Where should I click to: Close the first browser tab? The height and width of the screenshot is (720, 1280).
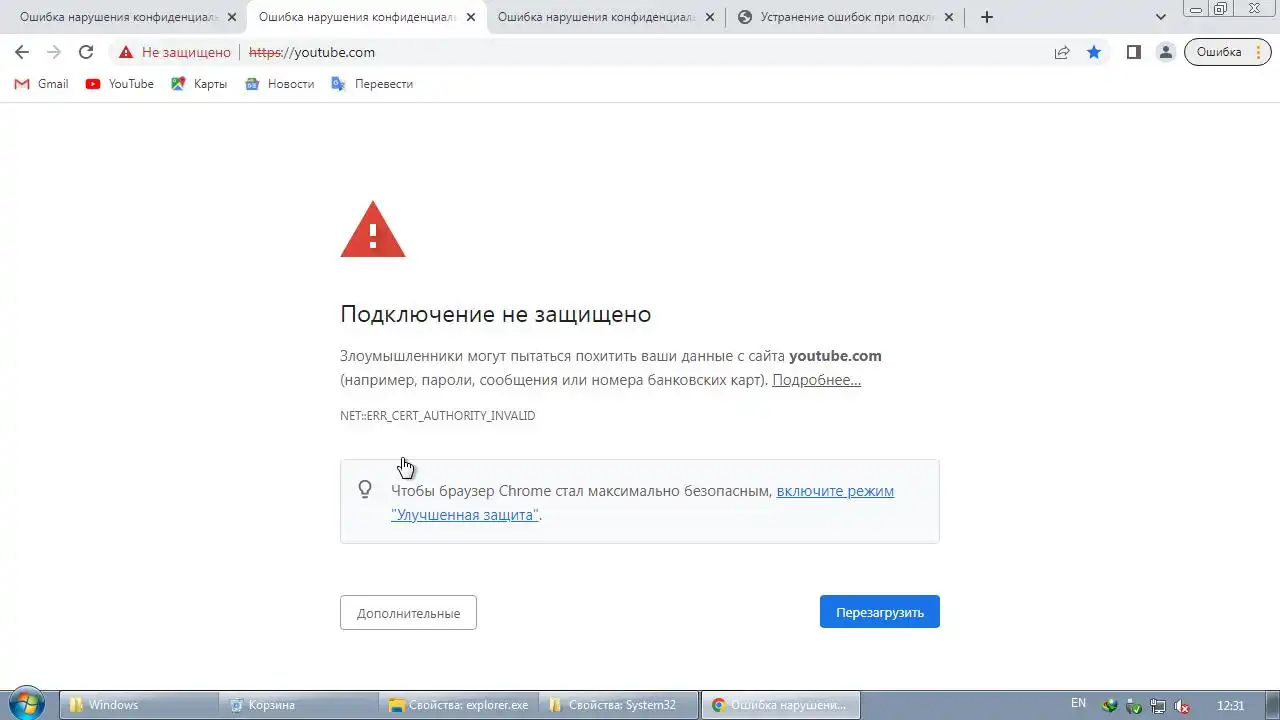[232, 17]
